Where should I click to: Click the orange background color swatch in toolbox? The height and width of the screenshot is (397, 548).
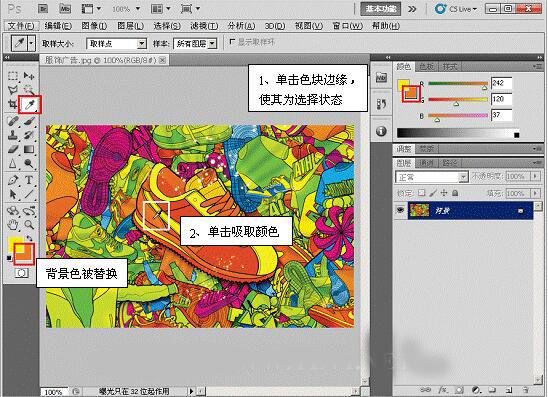coord(25,254)
